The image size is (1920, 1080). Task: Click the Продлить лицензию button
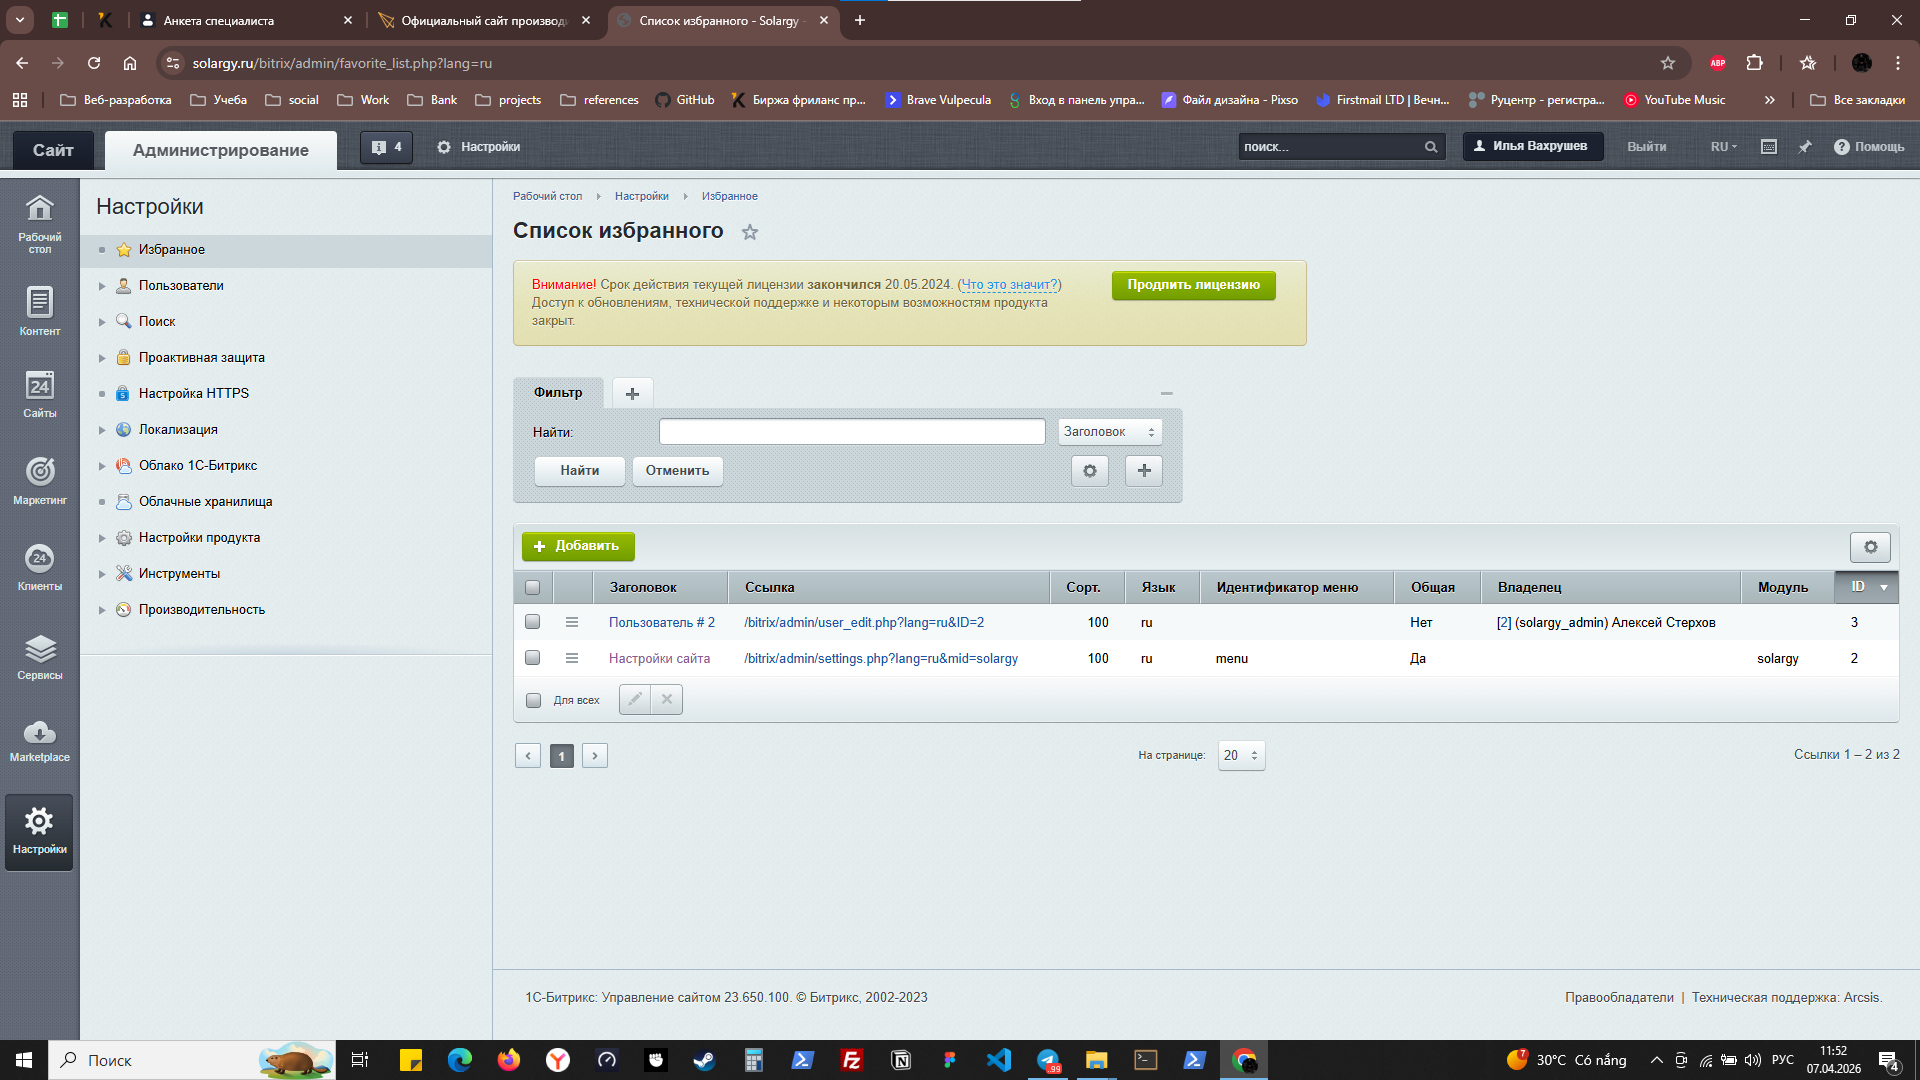1193,285
